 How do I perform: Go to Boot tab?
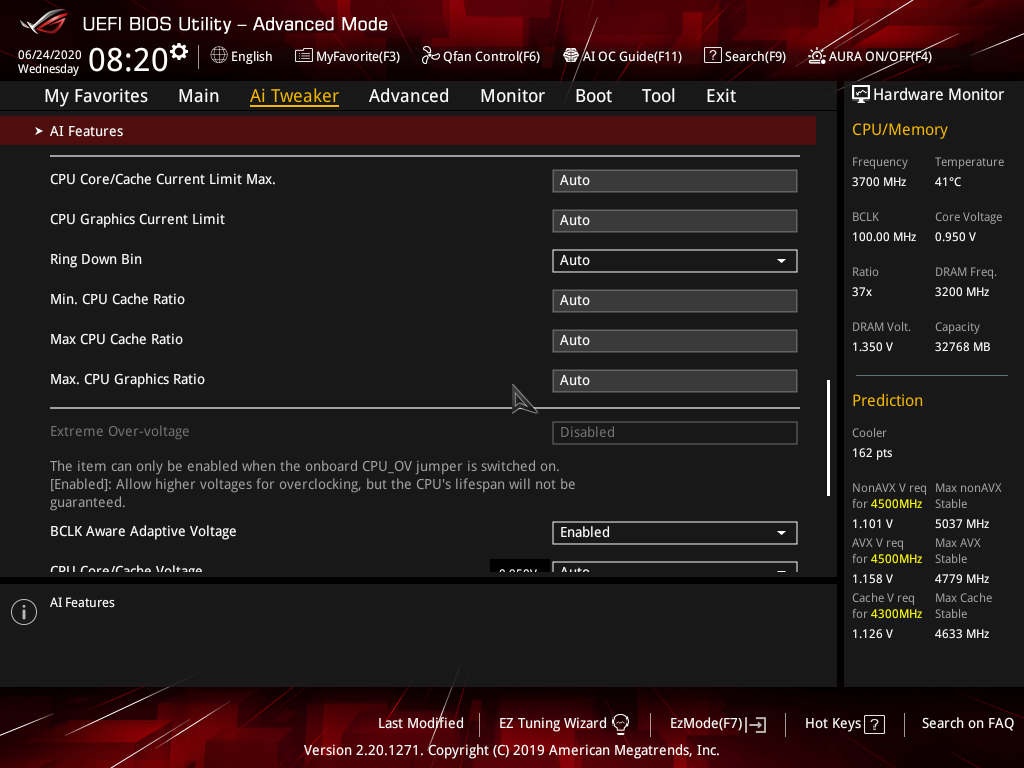(x=593, y=96)
